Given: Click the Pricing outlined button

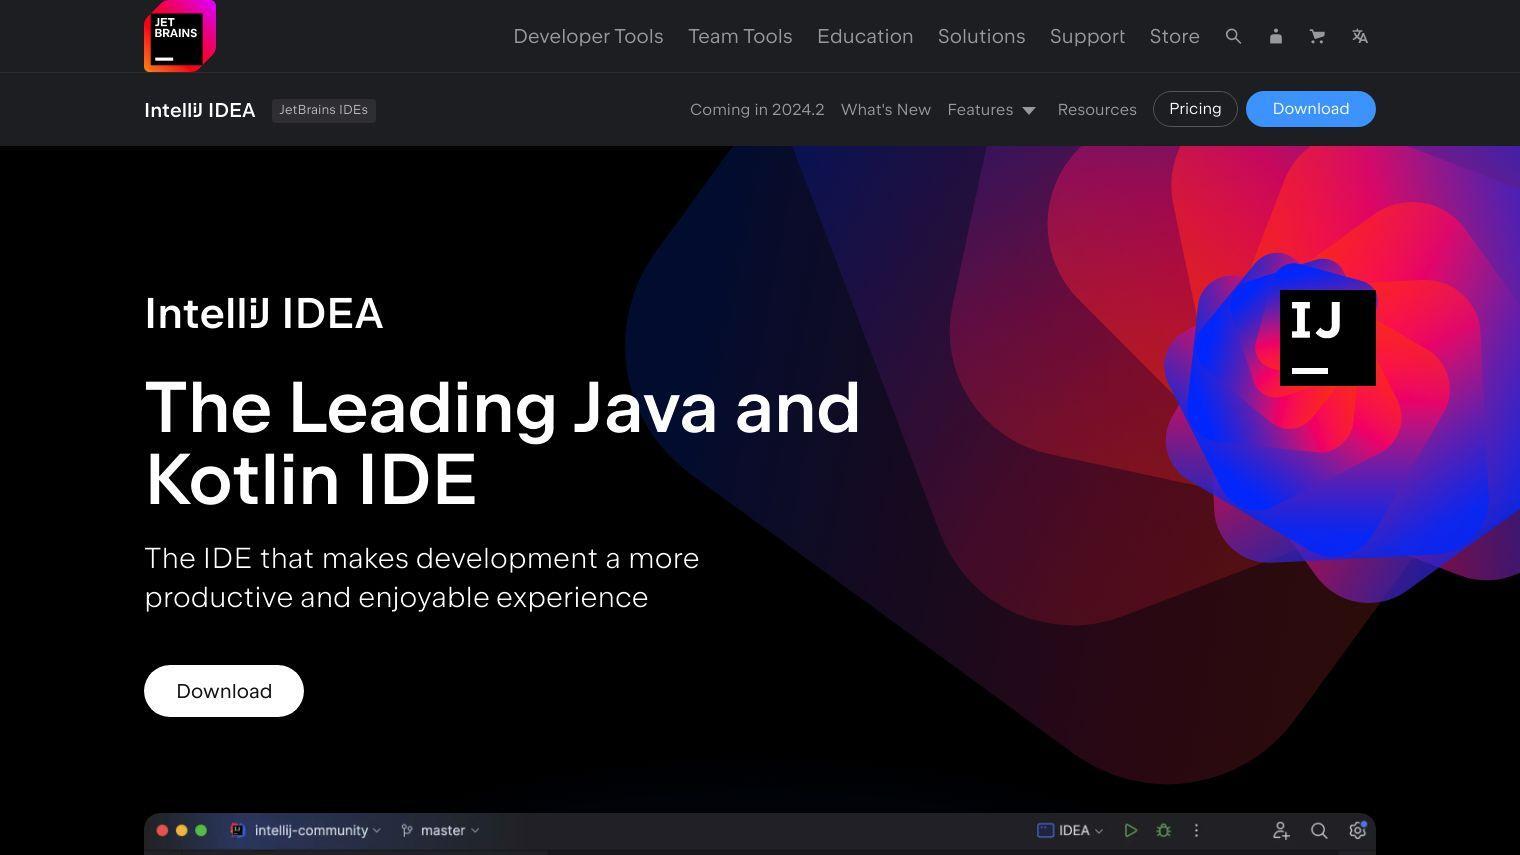Looking at the screenshot, I should coord(1195,109).
